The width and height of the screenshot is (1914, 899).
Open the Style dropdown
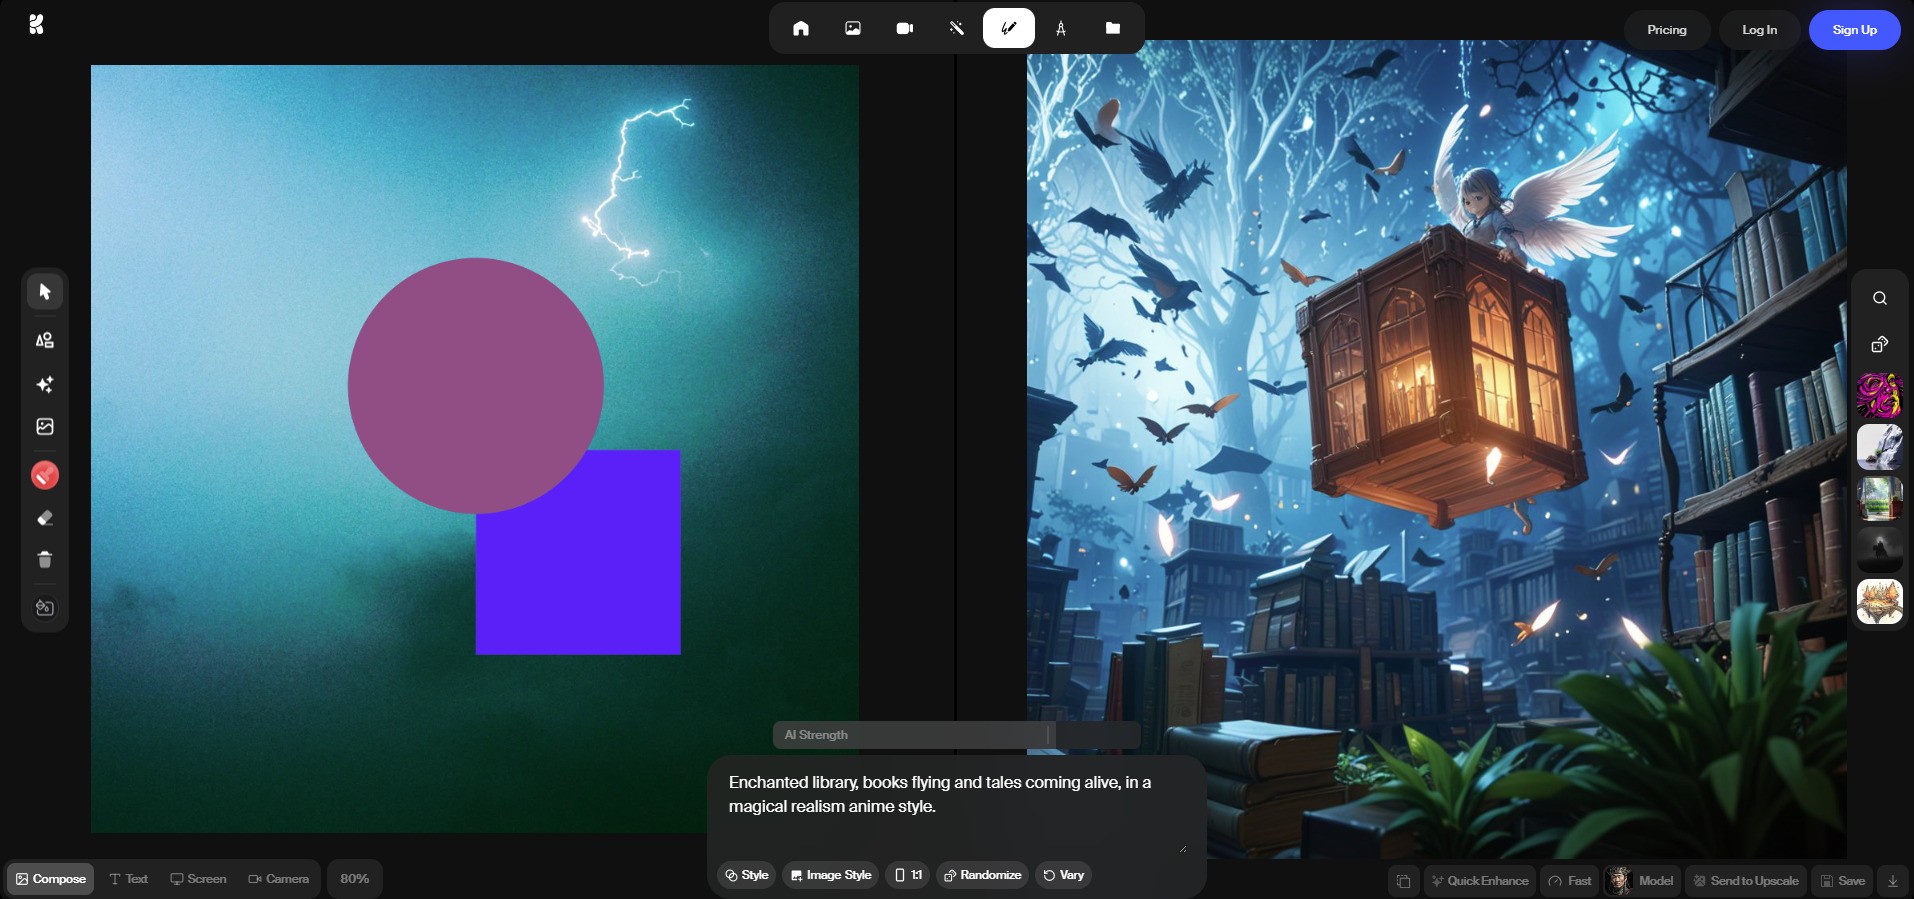pos(747,875)
